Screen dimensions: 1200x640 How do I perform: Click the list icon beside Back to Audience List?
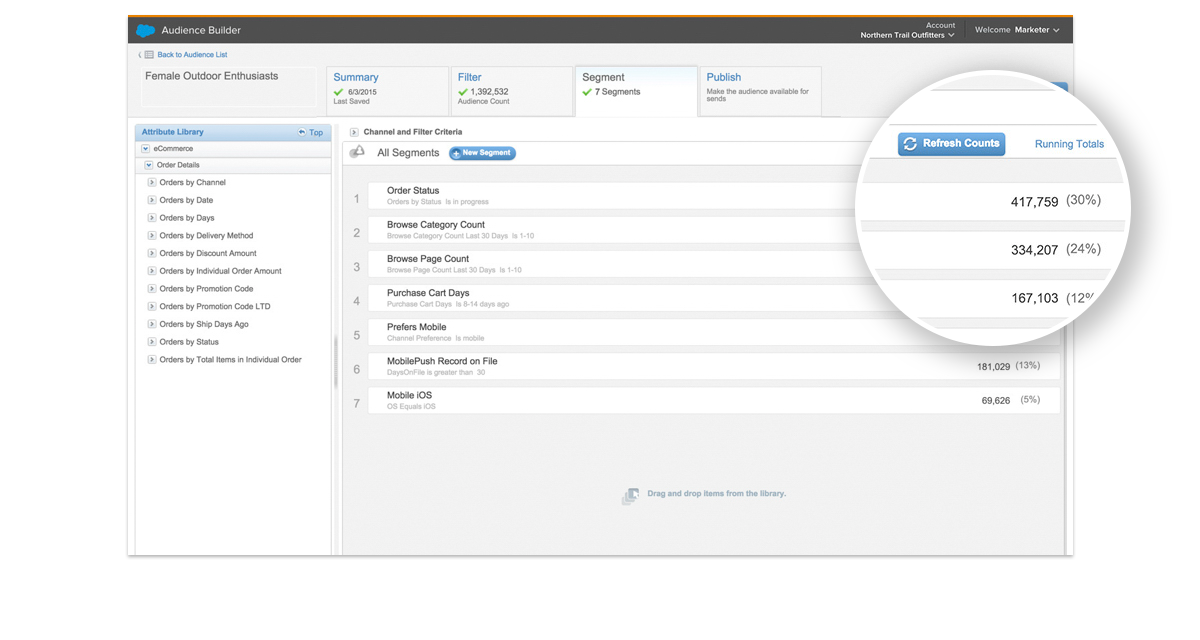[149, 55]
